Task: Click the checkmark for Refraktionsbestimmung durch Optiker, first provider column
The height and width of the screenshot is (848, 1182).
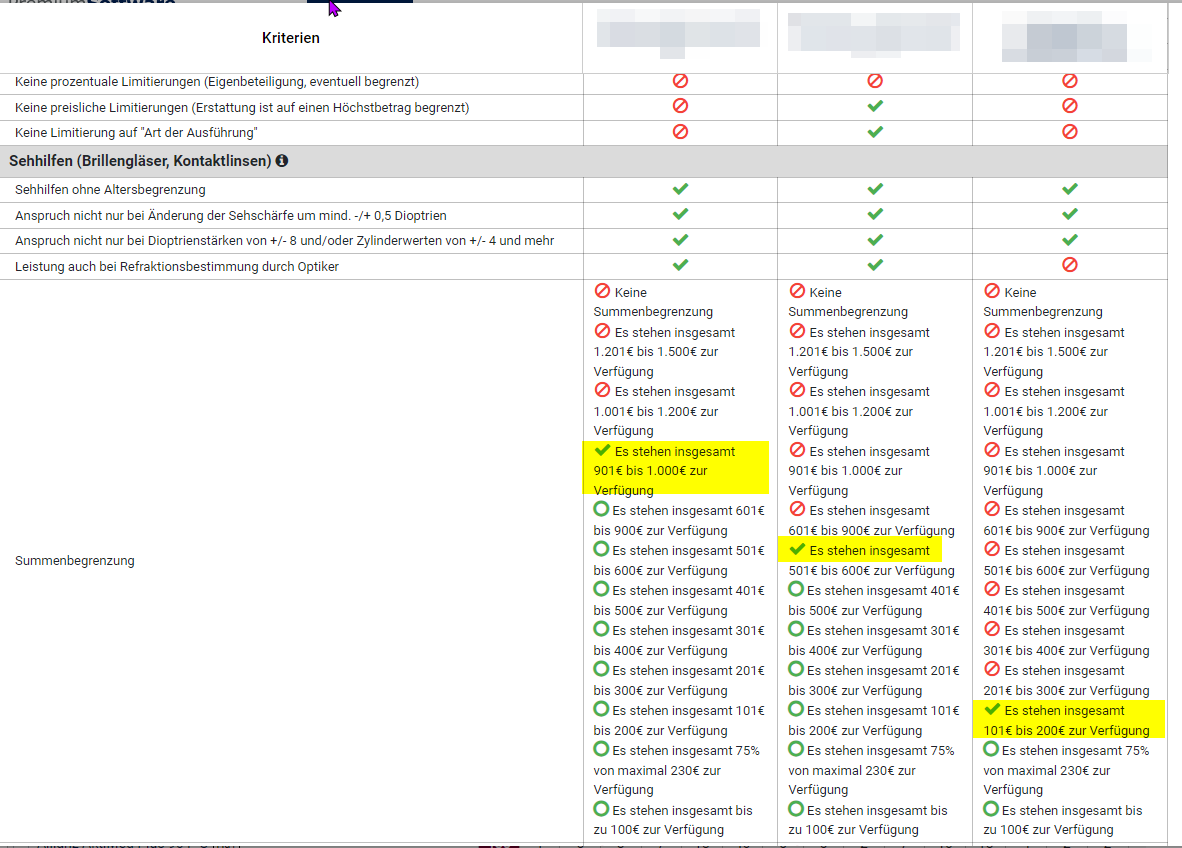Action: pos(680,265)
